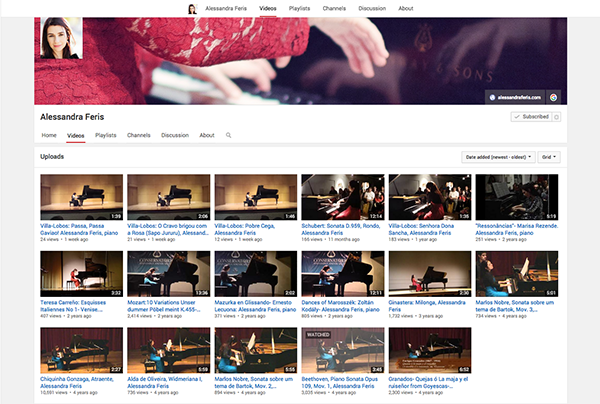Play the 2:02 Mazurka en Glissando thumbnail
Screen dimensions: 600x404
pos(256,274)
